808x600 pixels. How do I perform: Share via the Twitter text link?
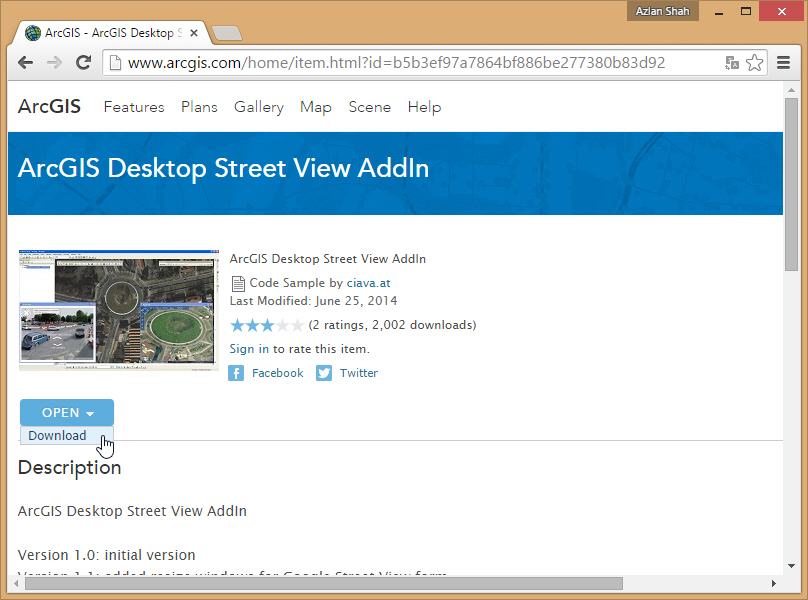pyautogui.click(x=359, y=373)
